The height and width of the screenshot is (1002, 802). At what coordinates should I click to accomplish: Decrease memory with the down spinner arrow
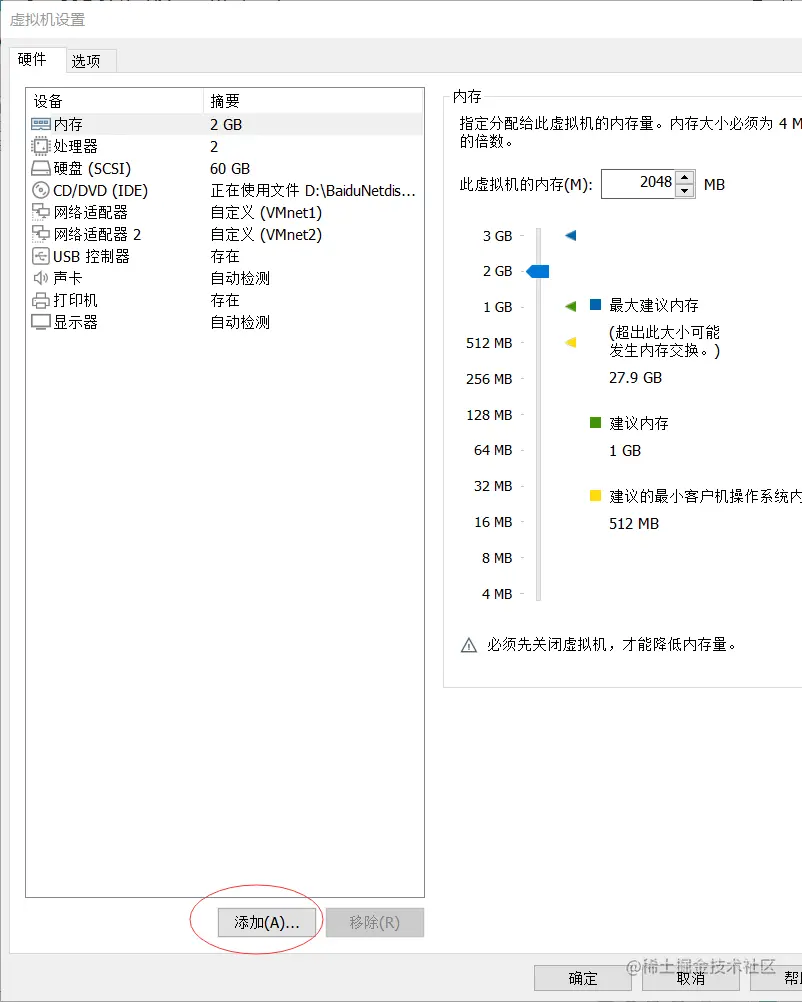[x=684, y=190]
